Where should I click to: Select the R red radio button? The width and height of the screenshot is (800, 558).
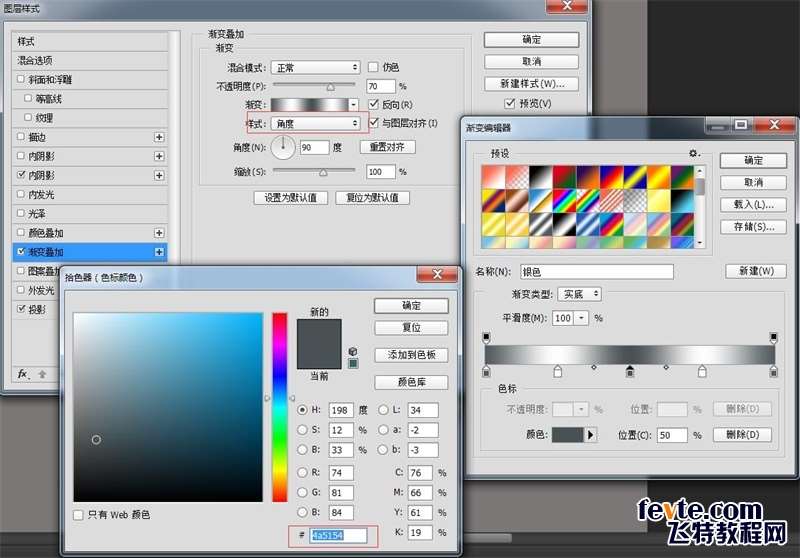point(303,472)
